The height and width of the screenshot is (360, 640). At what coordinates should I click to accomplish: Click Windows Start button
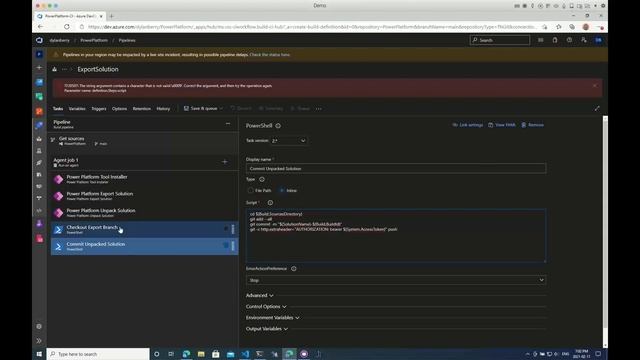(x=39, y=354)
